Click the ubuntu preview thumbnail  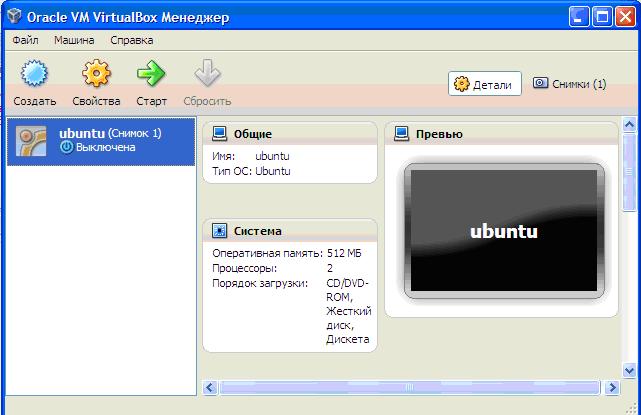(504, 231)
